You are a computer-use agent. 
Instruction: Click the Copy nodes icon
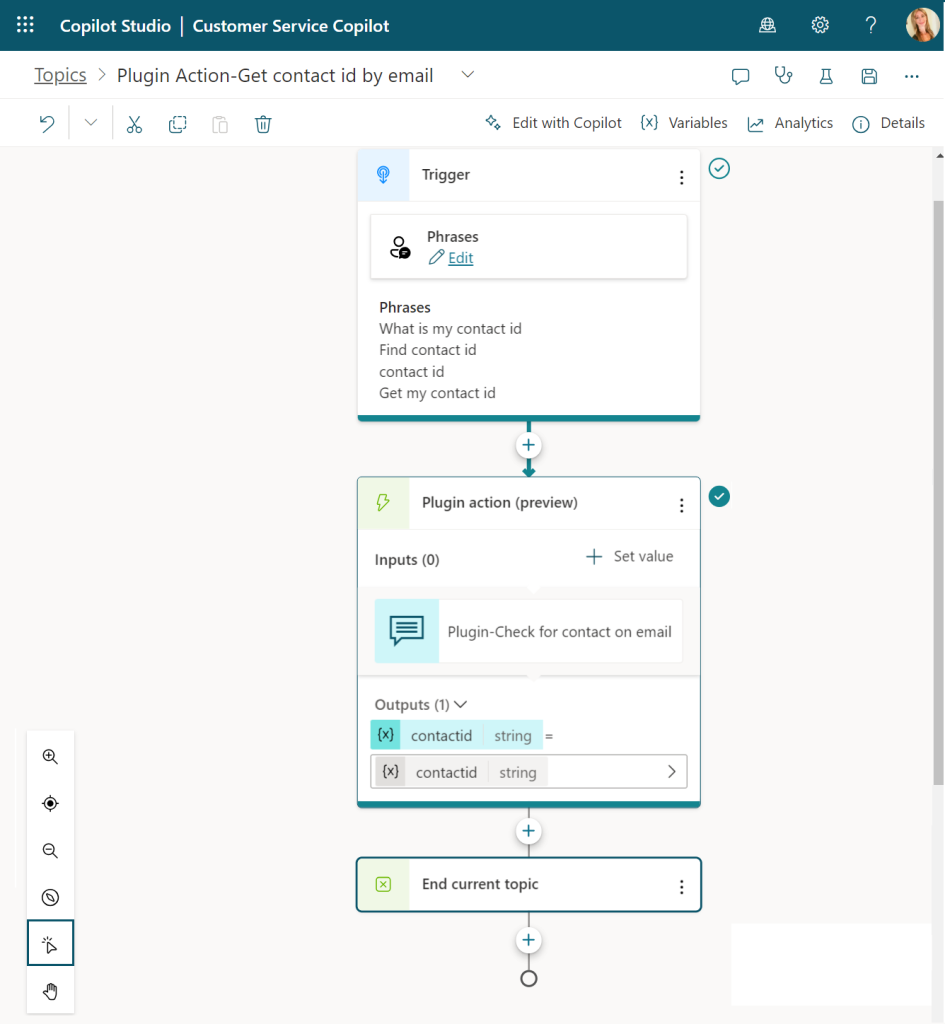177,124
